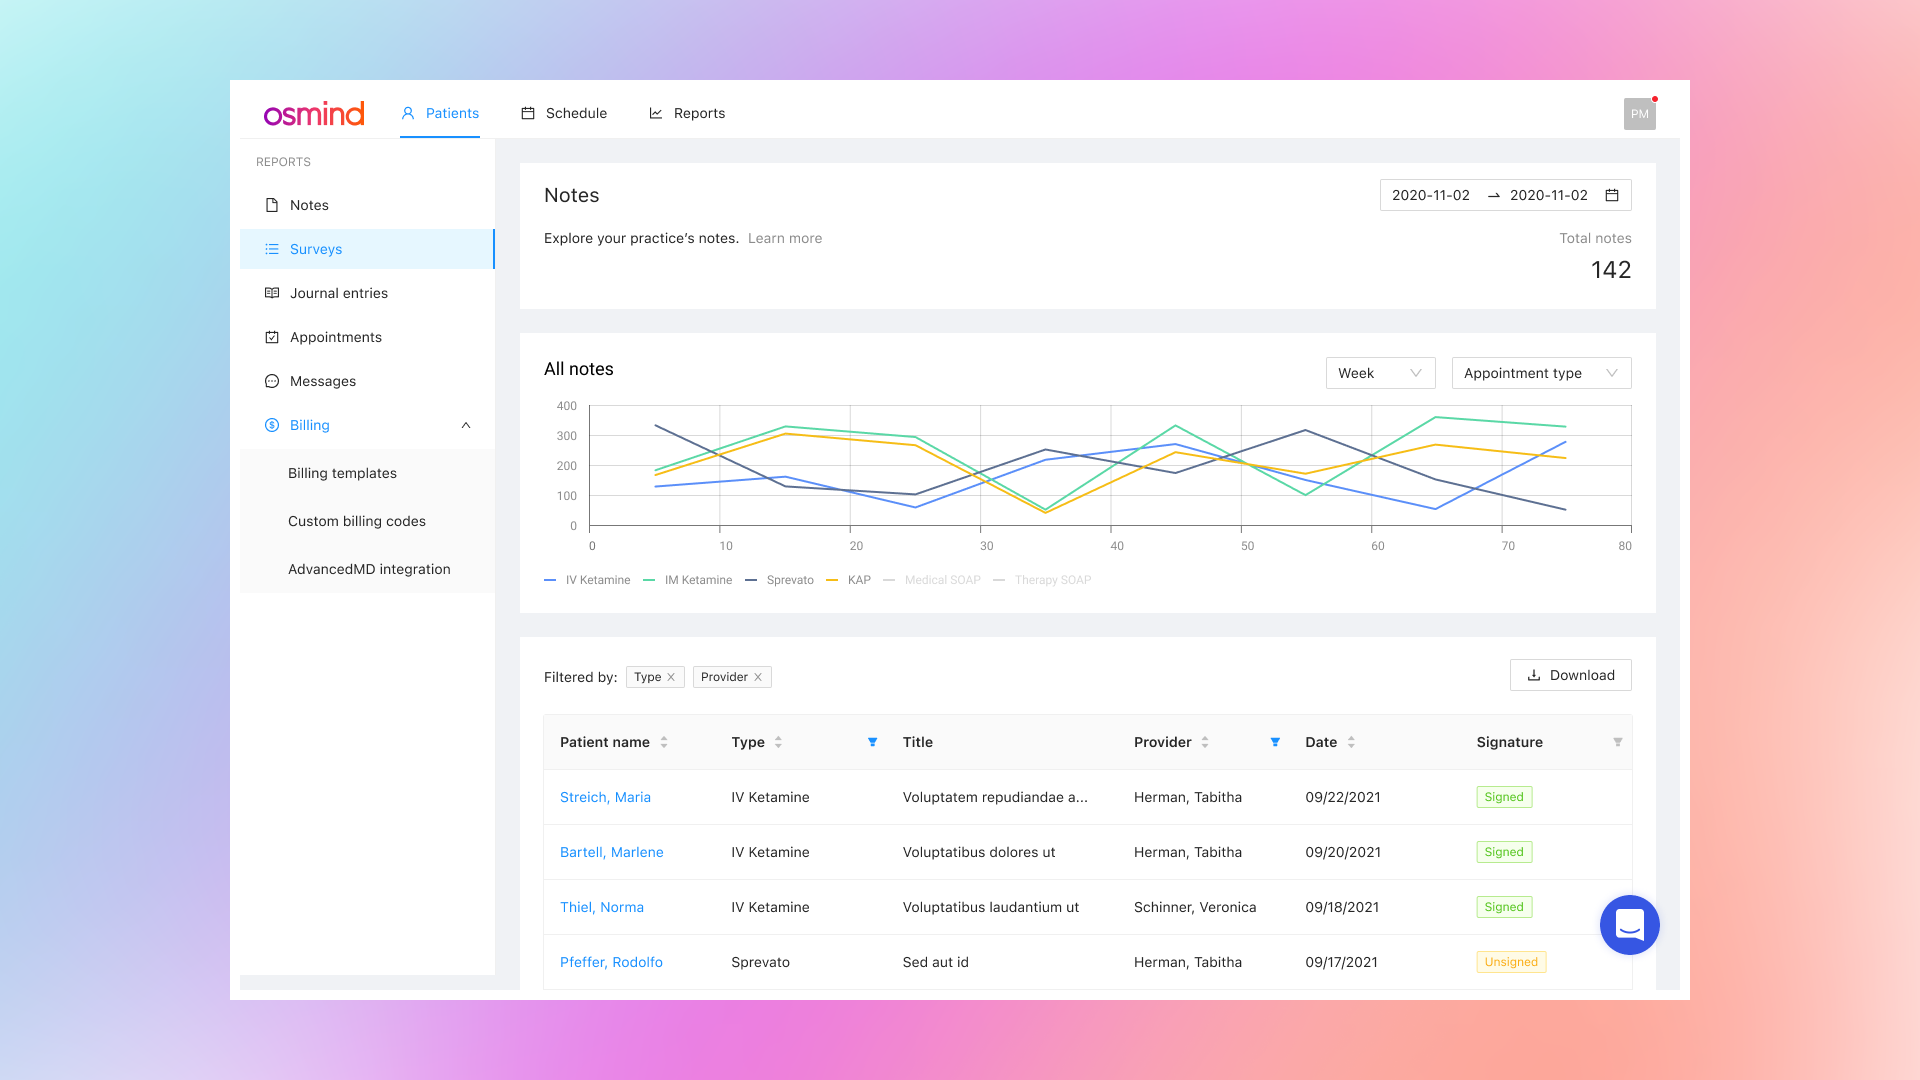Follow the Learn more link
Image resolution: width=1920 pixels, height=1080 pixels.
[785, 238]
